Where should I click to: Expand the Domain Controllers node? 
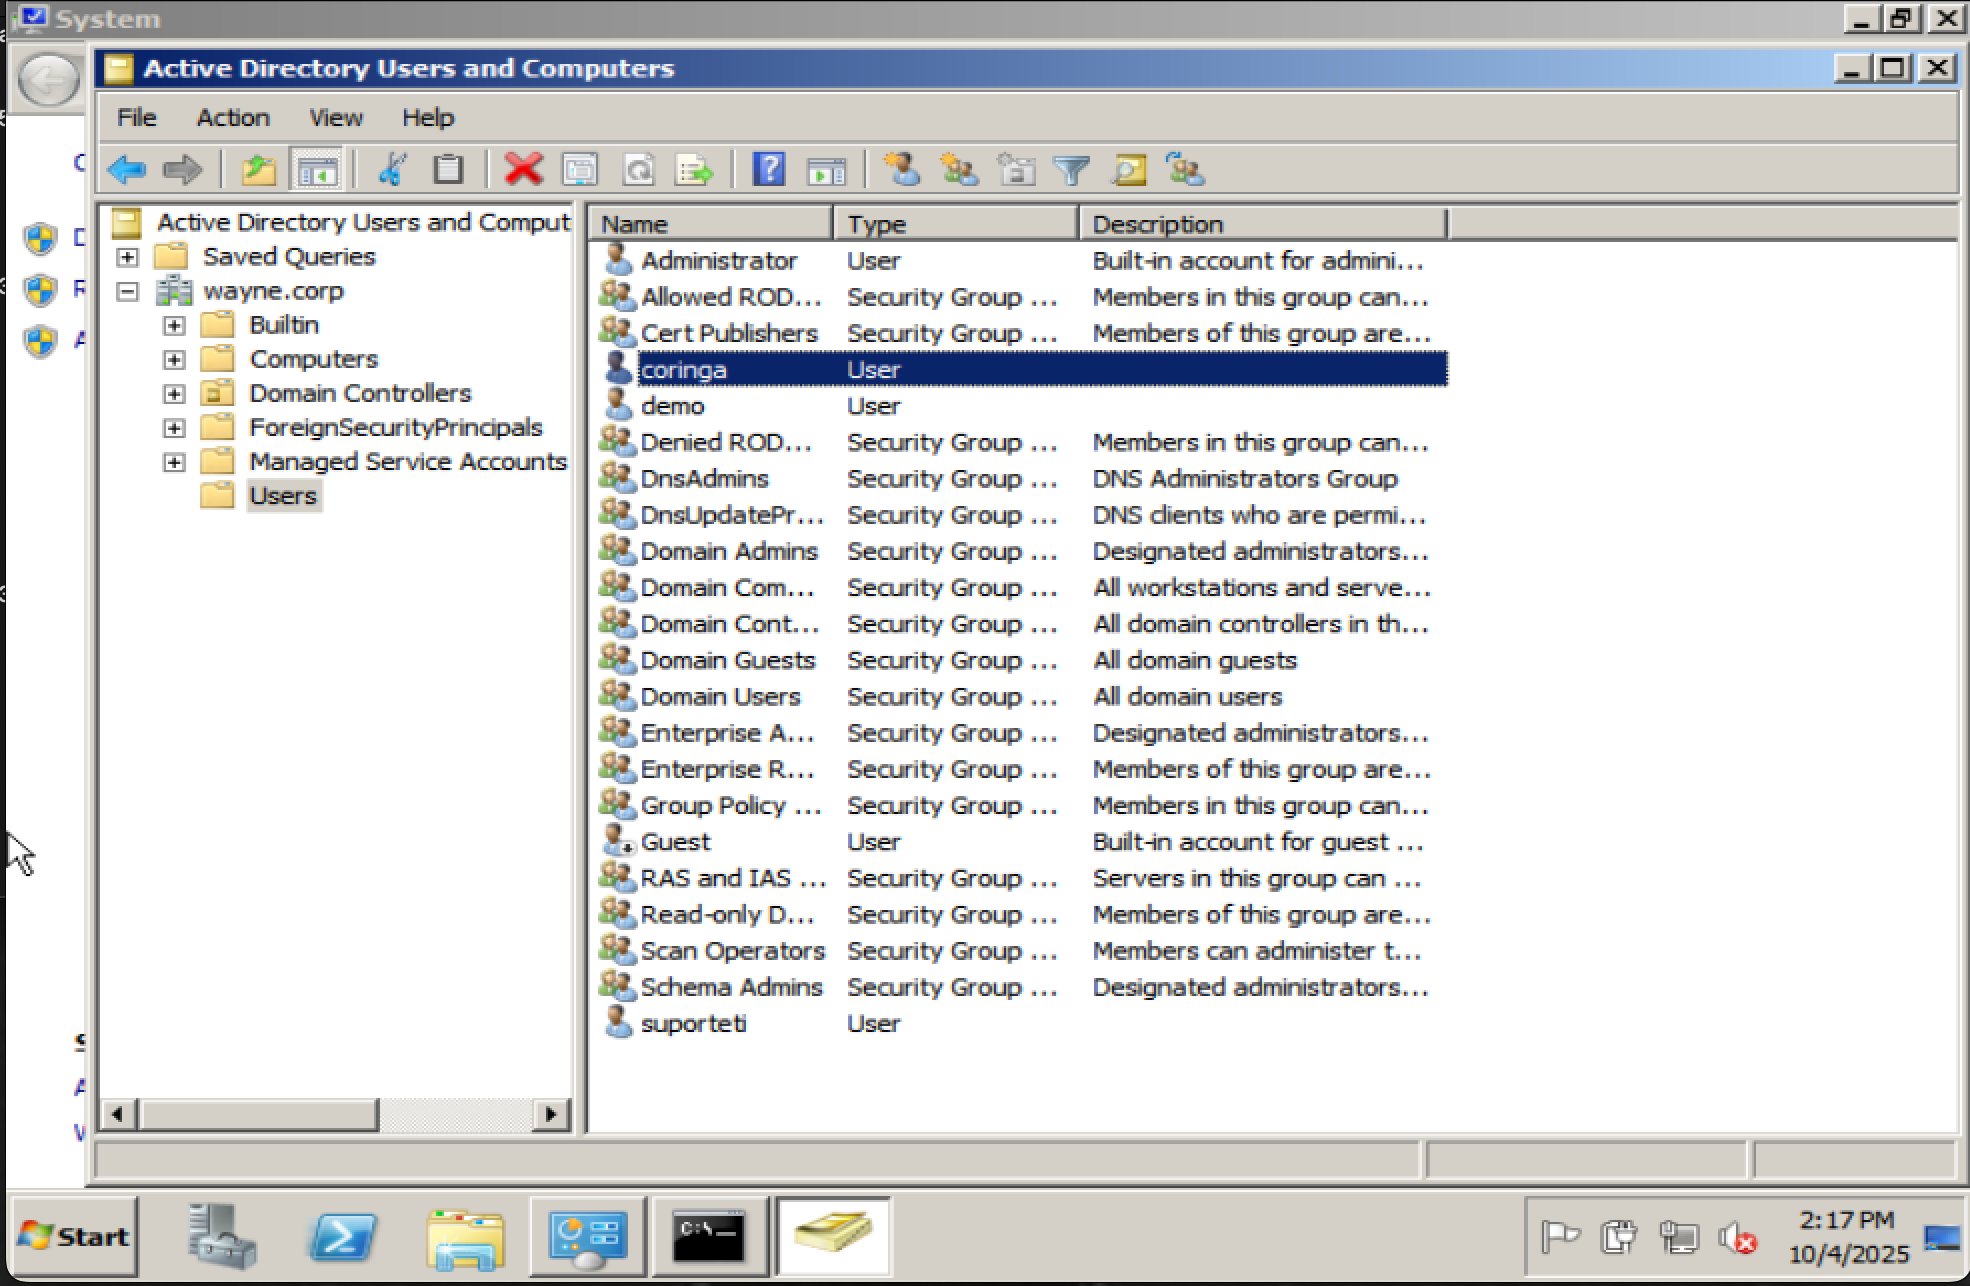(x=174, y=393)
